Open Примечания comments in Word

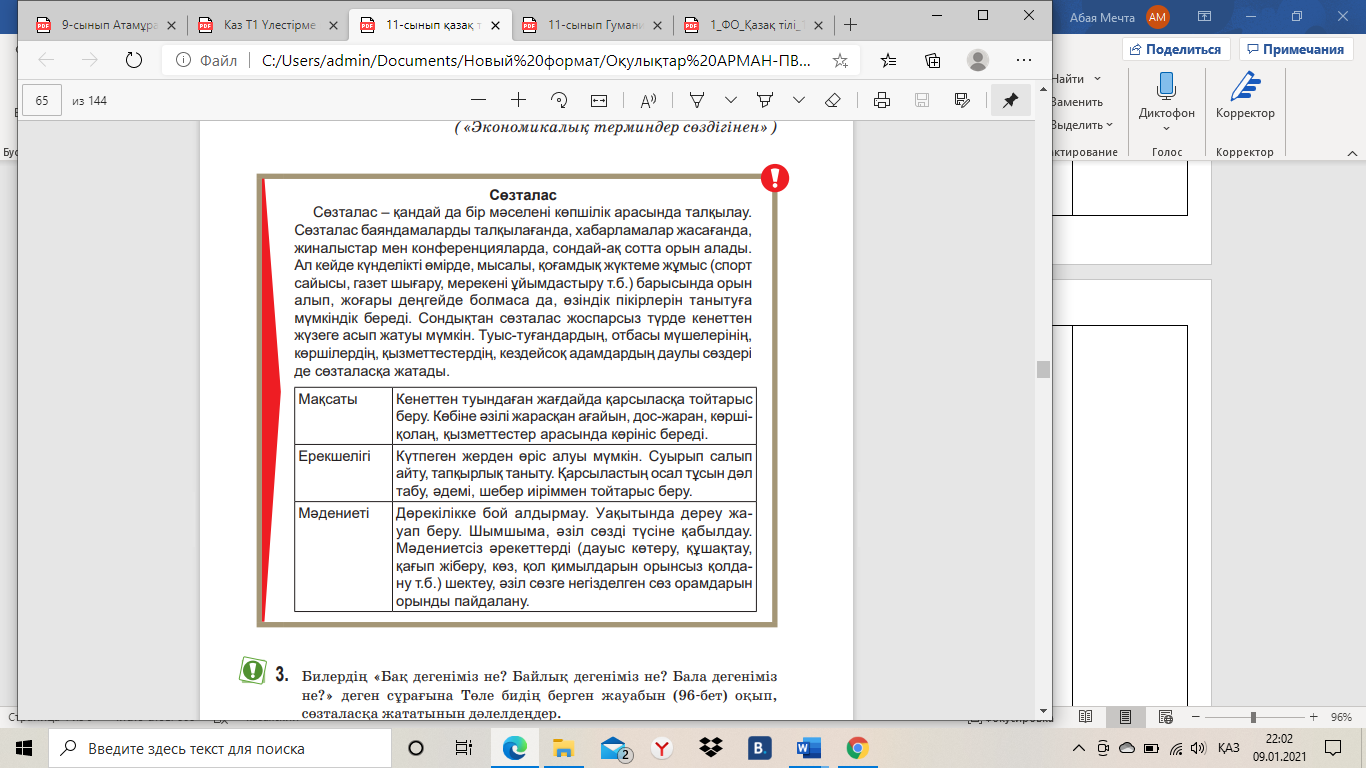(1295, 49)
